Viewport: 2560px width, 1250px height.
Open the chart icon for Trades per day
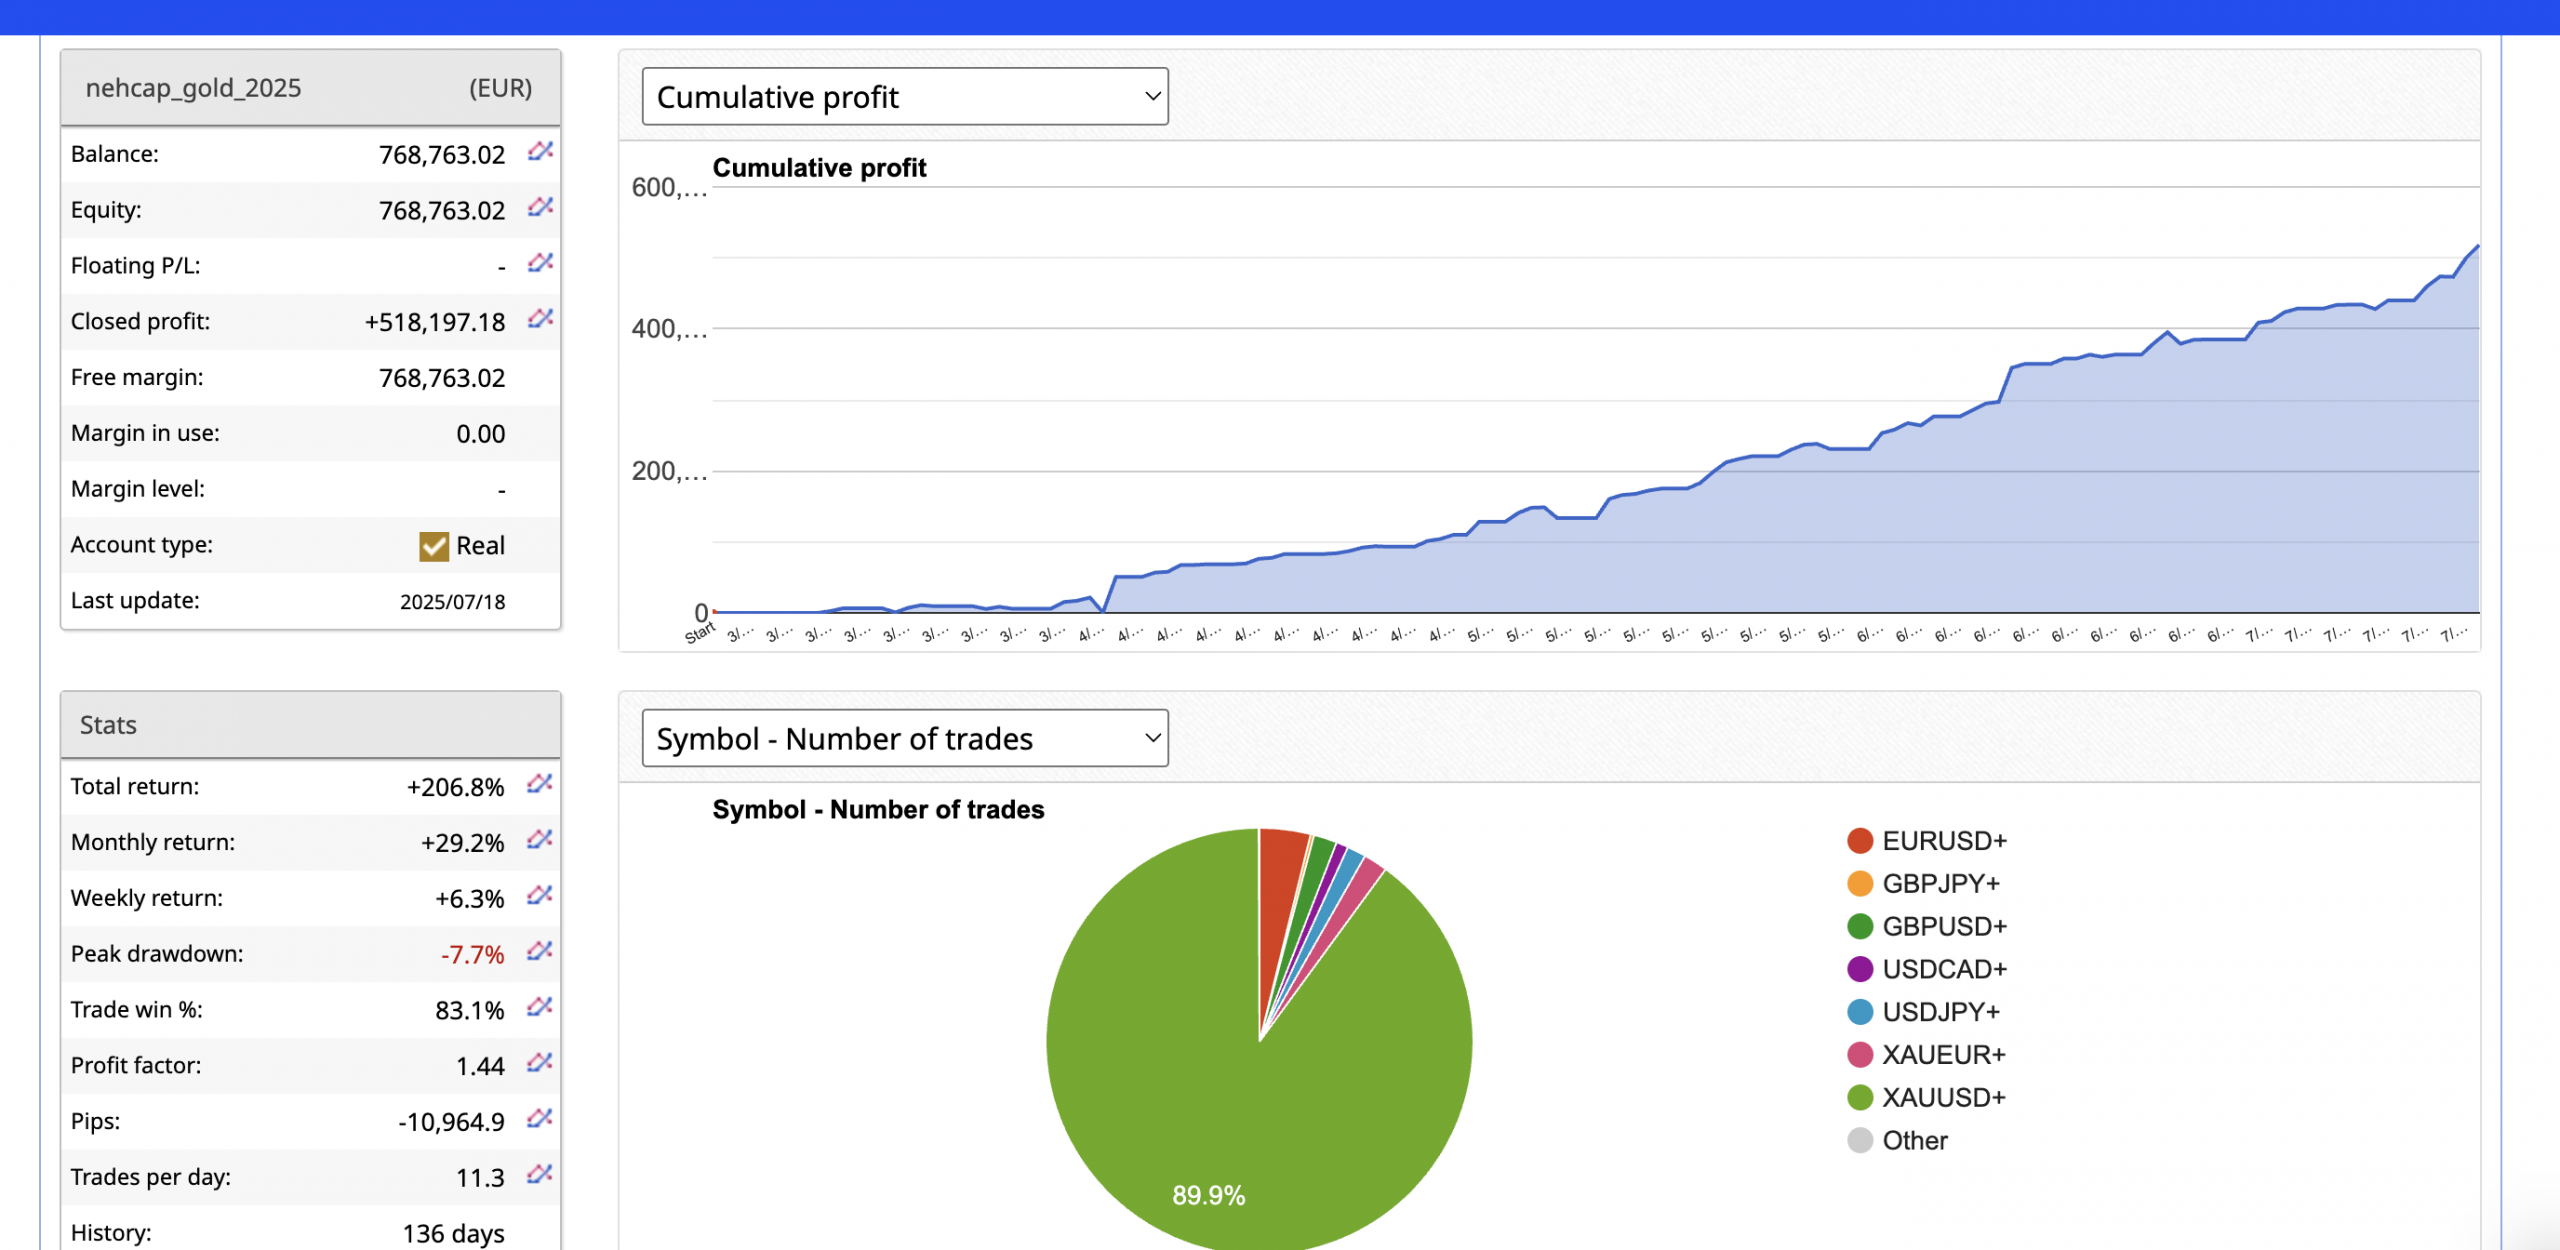[540, 1175]
